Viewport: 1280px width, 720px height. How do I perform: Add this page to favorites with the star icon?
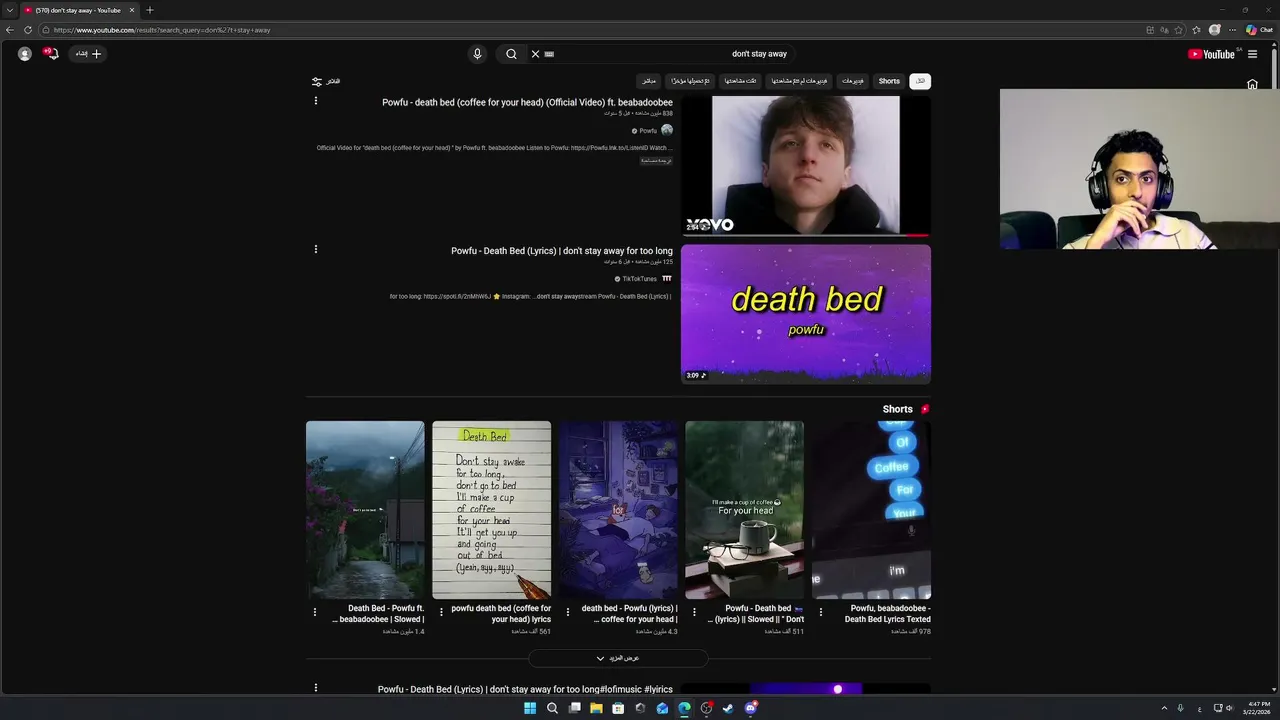click(1179, 30)
